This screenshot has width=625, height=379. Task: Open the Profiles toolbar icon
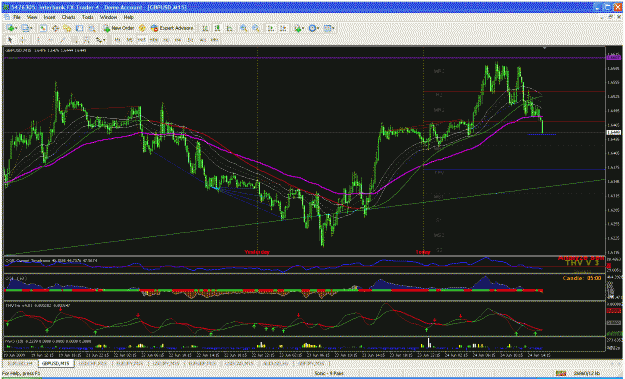point(26,28)
